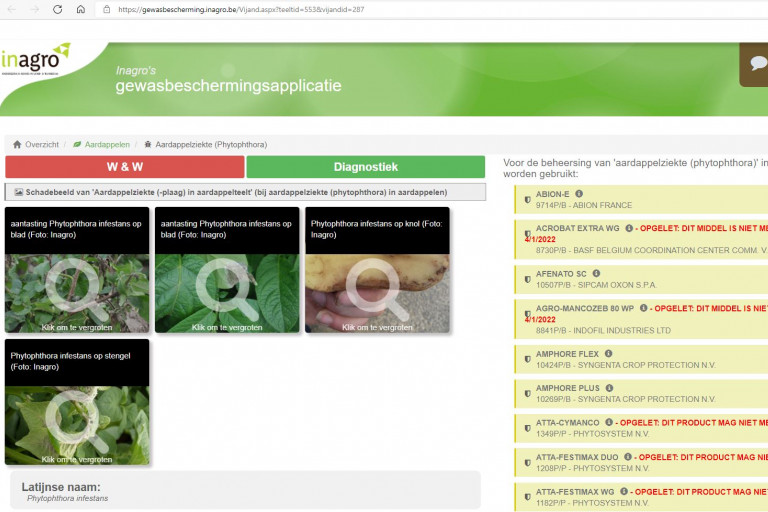Click the info icon next to AMPHORE PLUS
The height and width of the screenshot is (512, 768).
click(x=609, y=388)
